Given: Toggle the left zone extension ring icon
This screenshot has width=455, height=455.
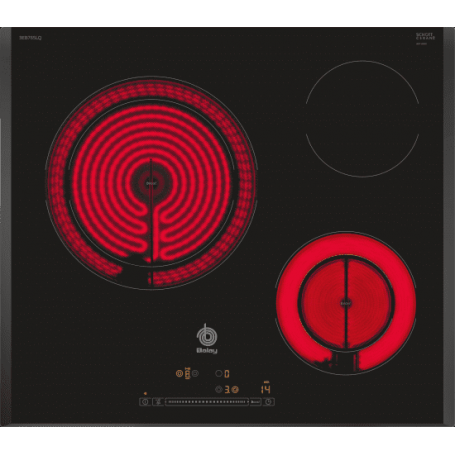Looking at the screenshot, I should [195, 374].
